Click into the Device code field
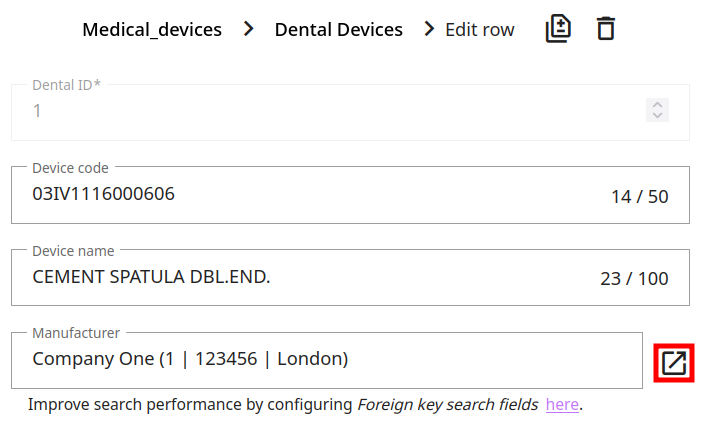Viewport: 704px width, 432px height. tap(300, 195)
